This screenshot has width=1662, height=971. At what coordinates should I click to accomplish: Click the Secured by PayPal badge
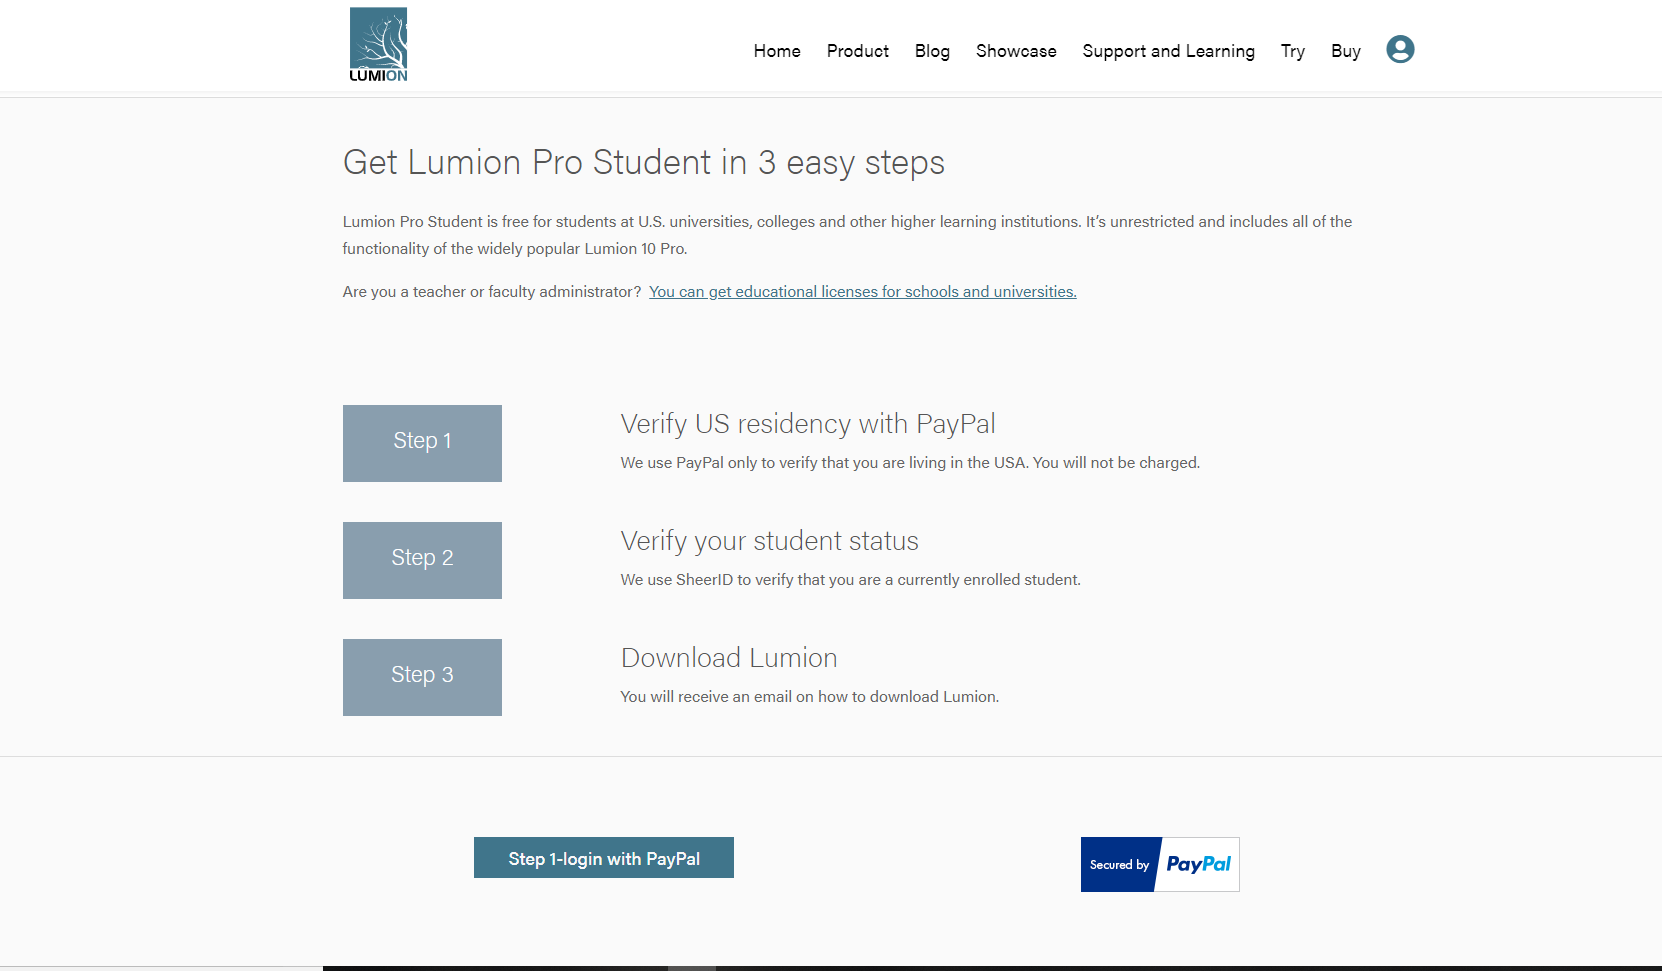(1160, 864)
